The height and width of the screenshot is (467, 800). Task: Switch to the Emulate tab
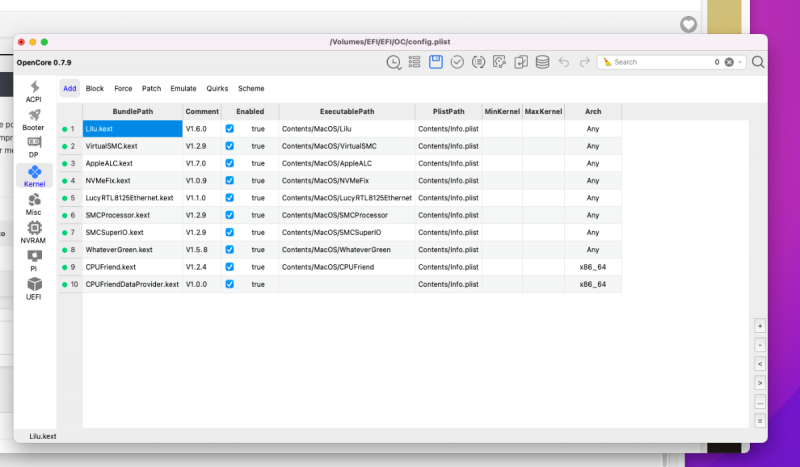[183, 88]
